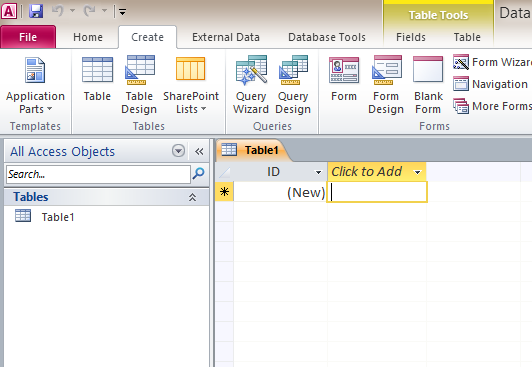Click the Undo arrow in the toolbar
The height and width of the screenshot is (367, 532).
57,11
